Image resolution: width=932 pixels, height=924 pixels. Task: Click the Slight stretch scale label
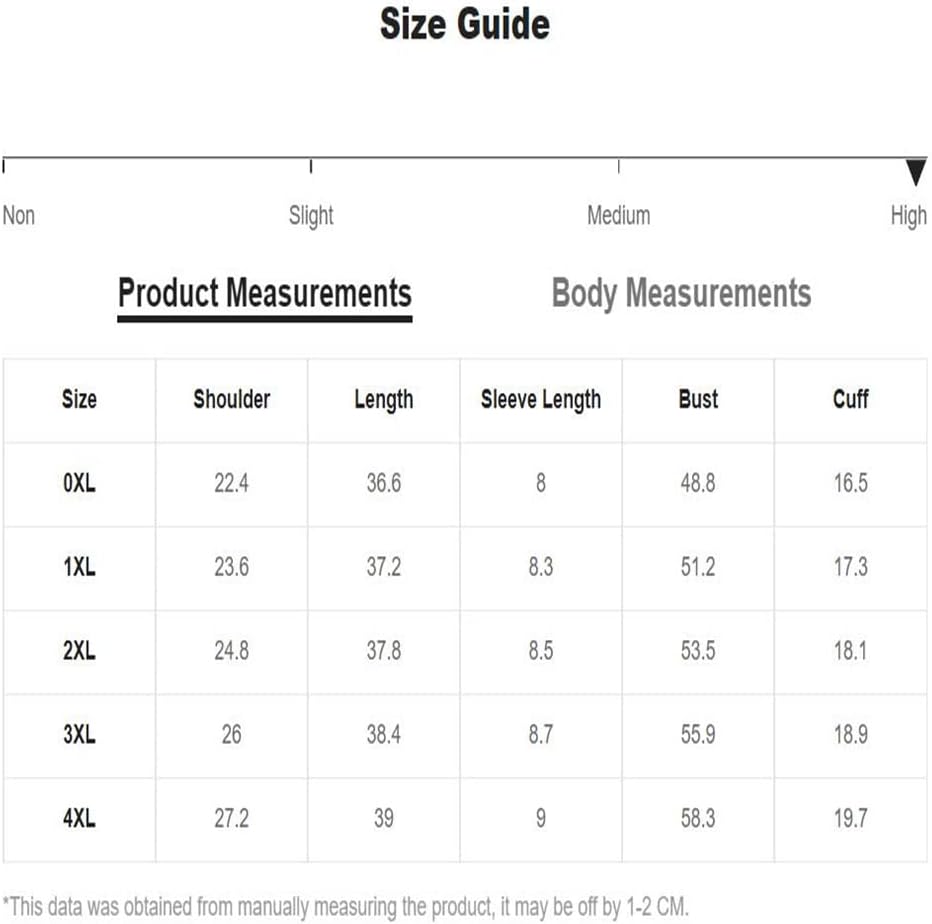click(311, 216)
